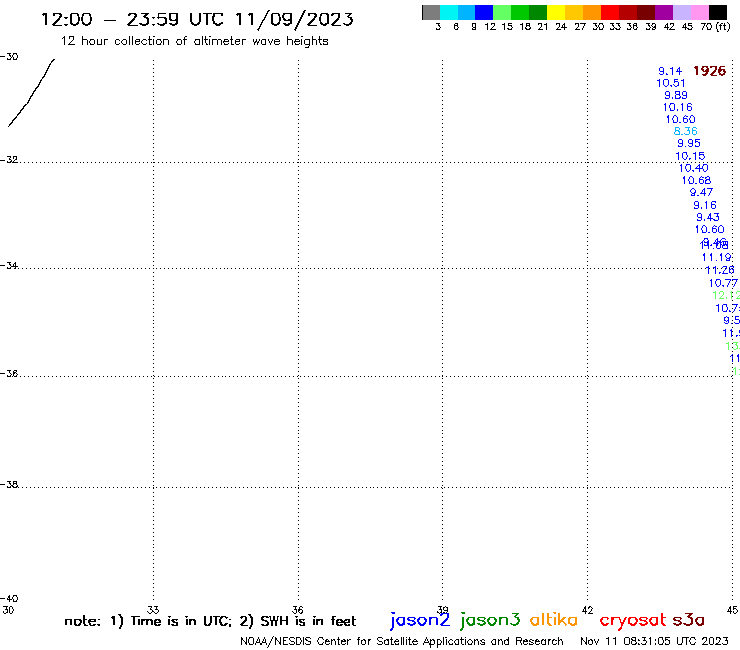Select the dark red 's3a' satellite label

pos(689,620)
